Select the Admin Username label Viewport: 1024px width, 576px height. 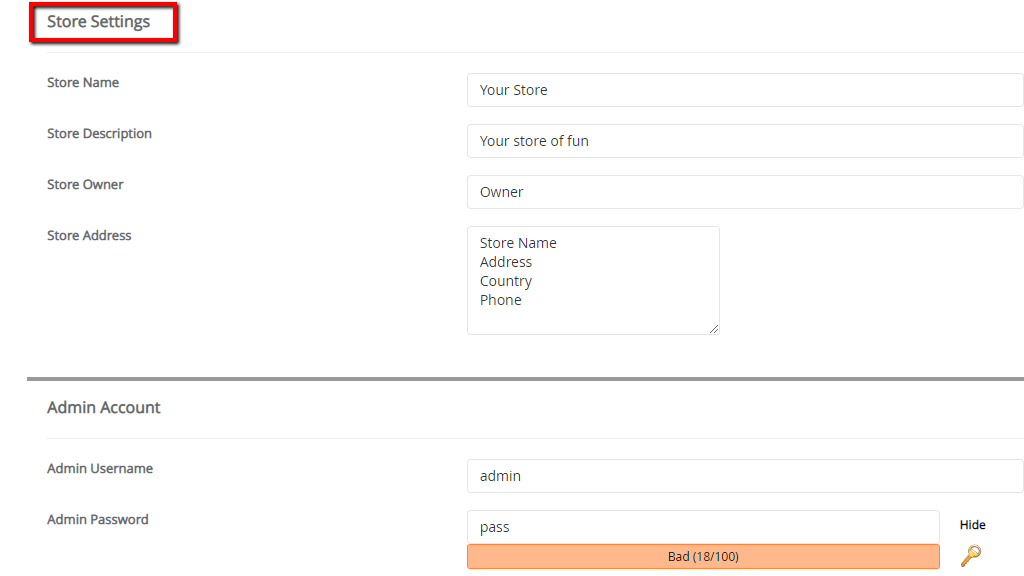(100, 468)
